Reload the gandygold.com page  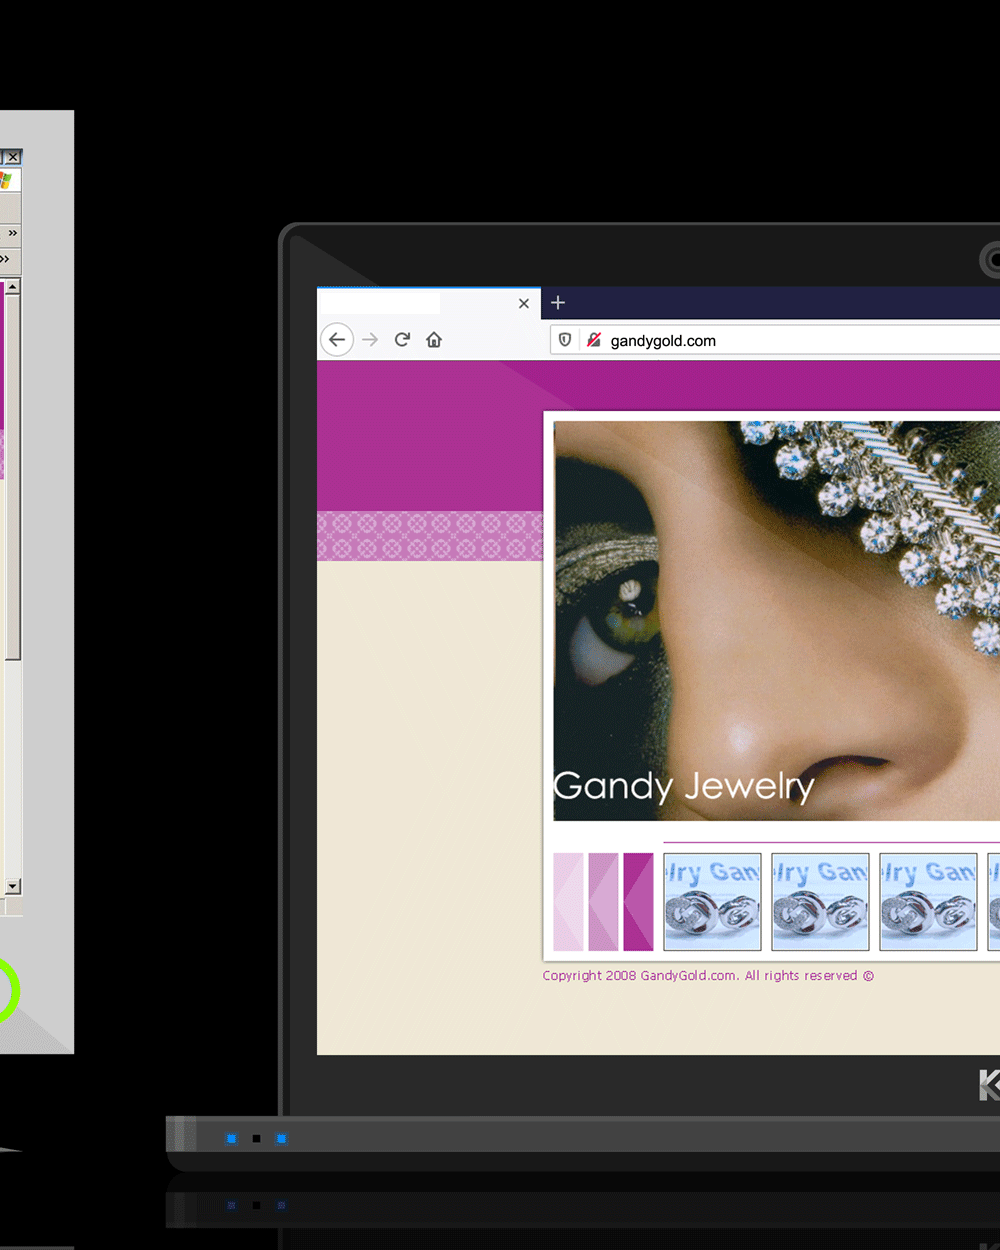(x=402, y=340)
